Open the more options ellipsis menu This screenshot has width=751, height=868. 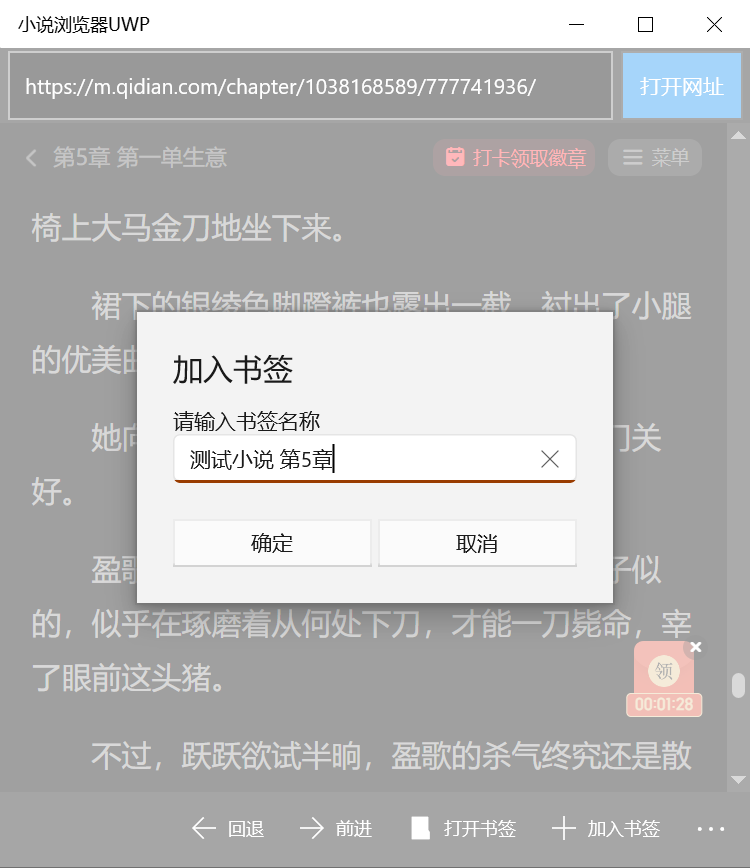coord(711,829)
